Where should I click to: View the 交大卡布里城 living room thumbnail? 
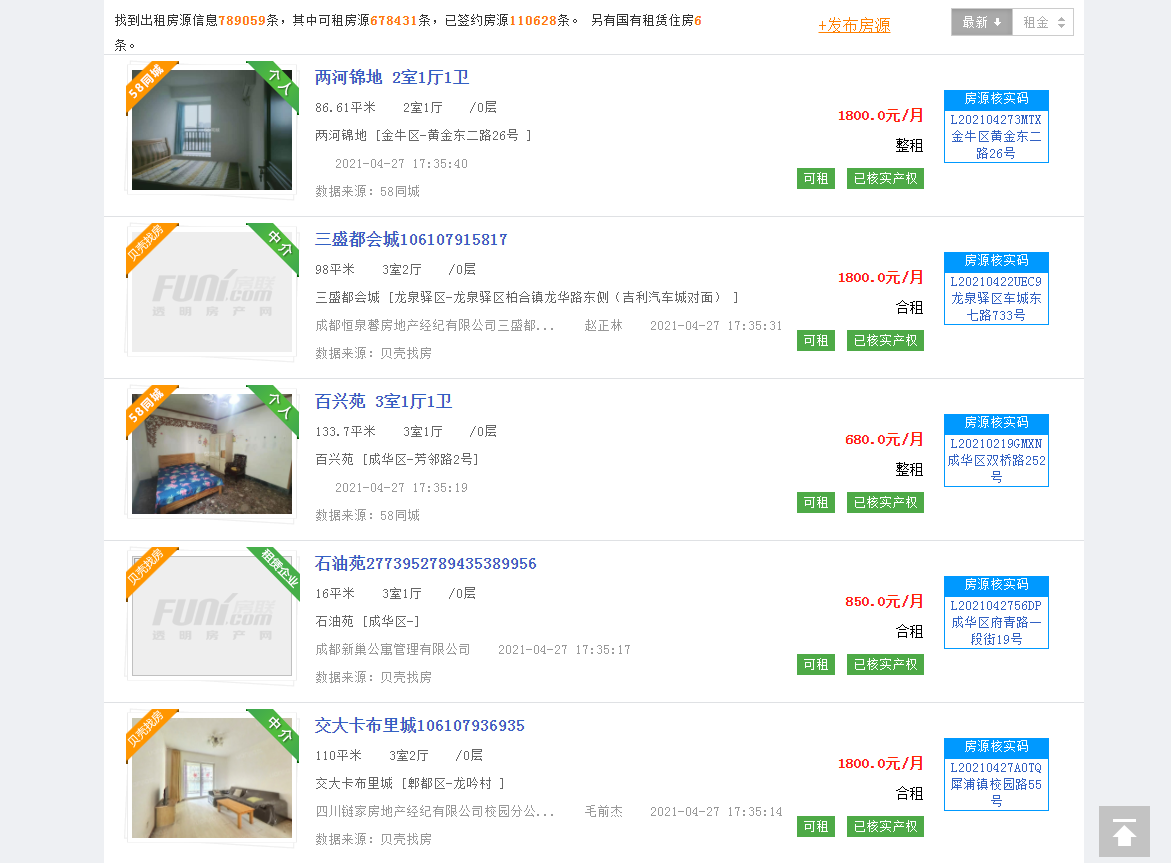pos(212,778)
